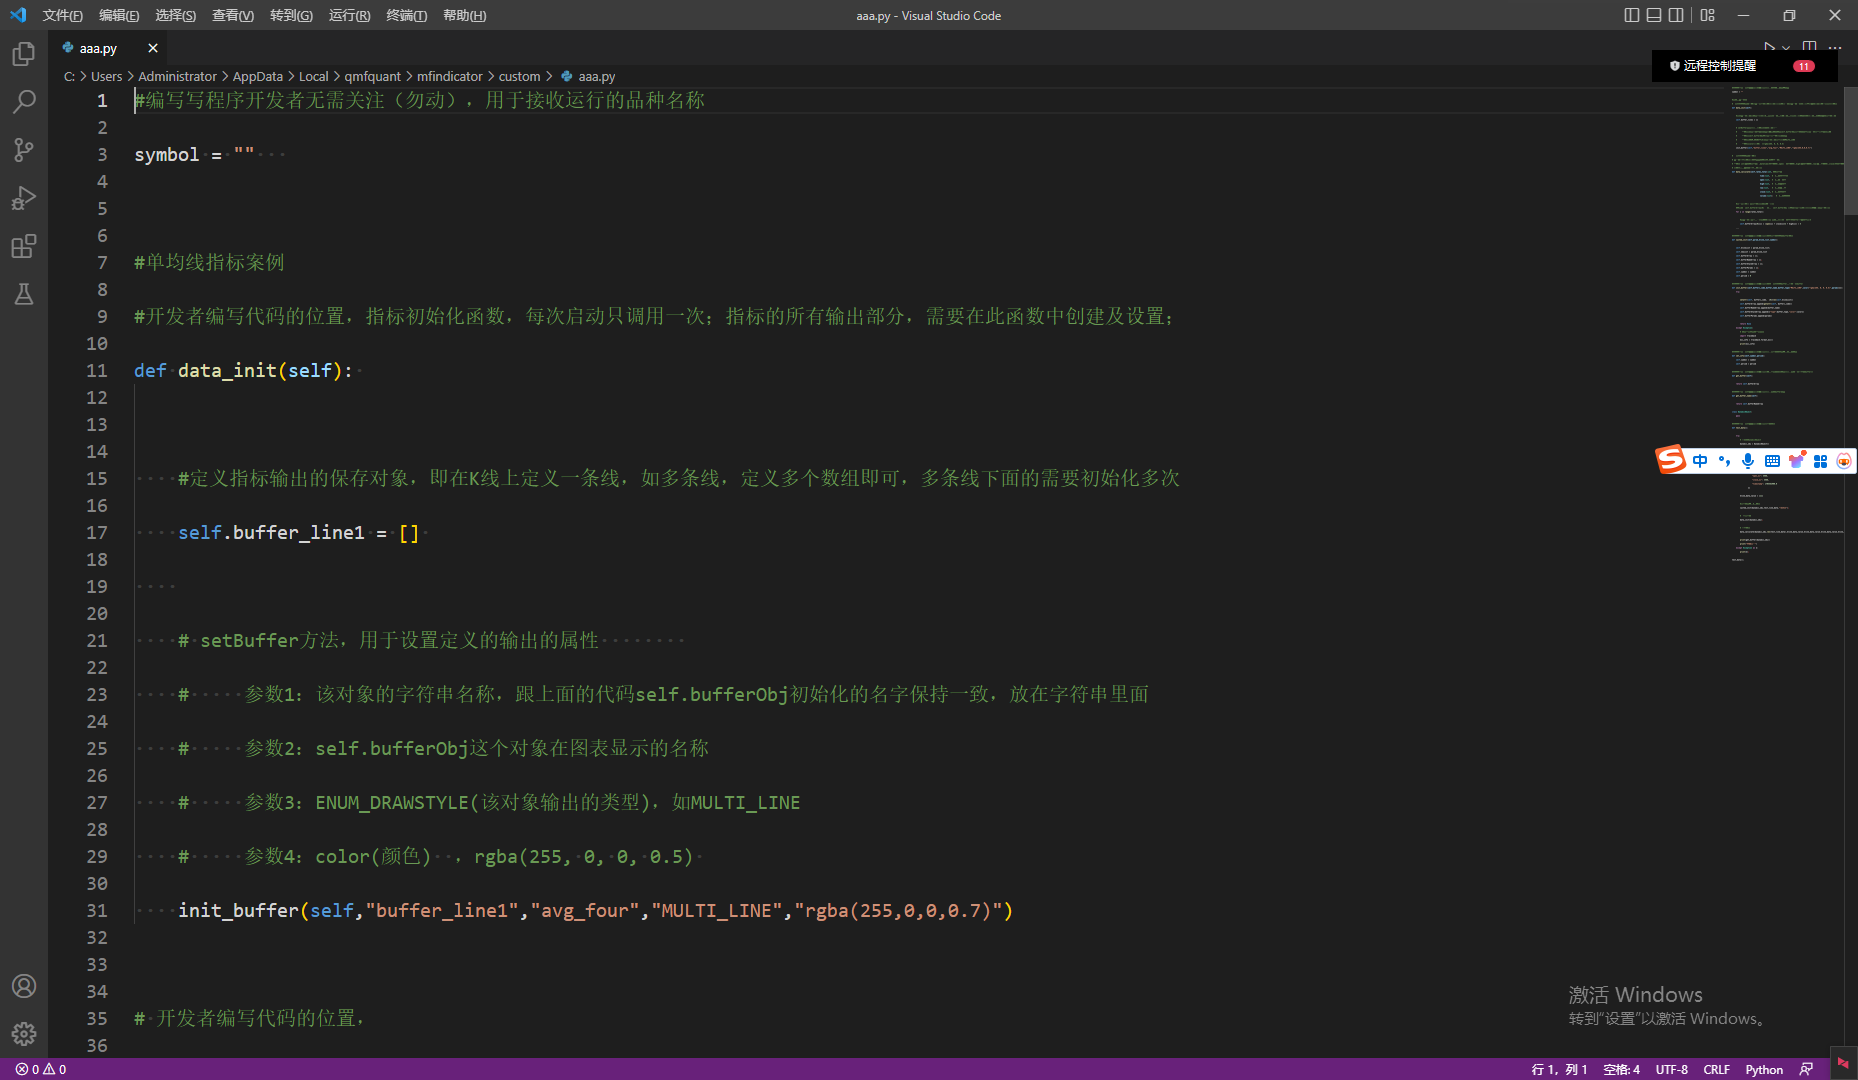Toggle Panel layout button
This screenshot has height=1080, width=1858.
[1654, 15]
